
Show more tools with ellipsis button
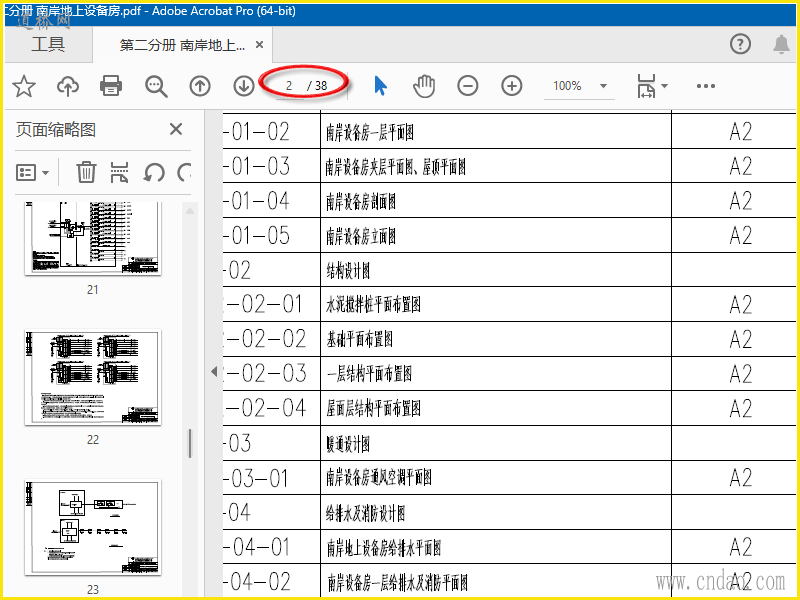tap(706, 86)
